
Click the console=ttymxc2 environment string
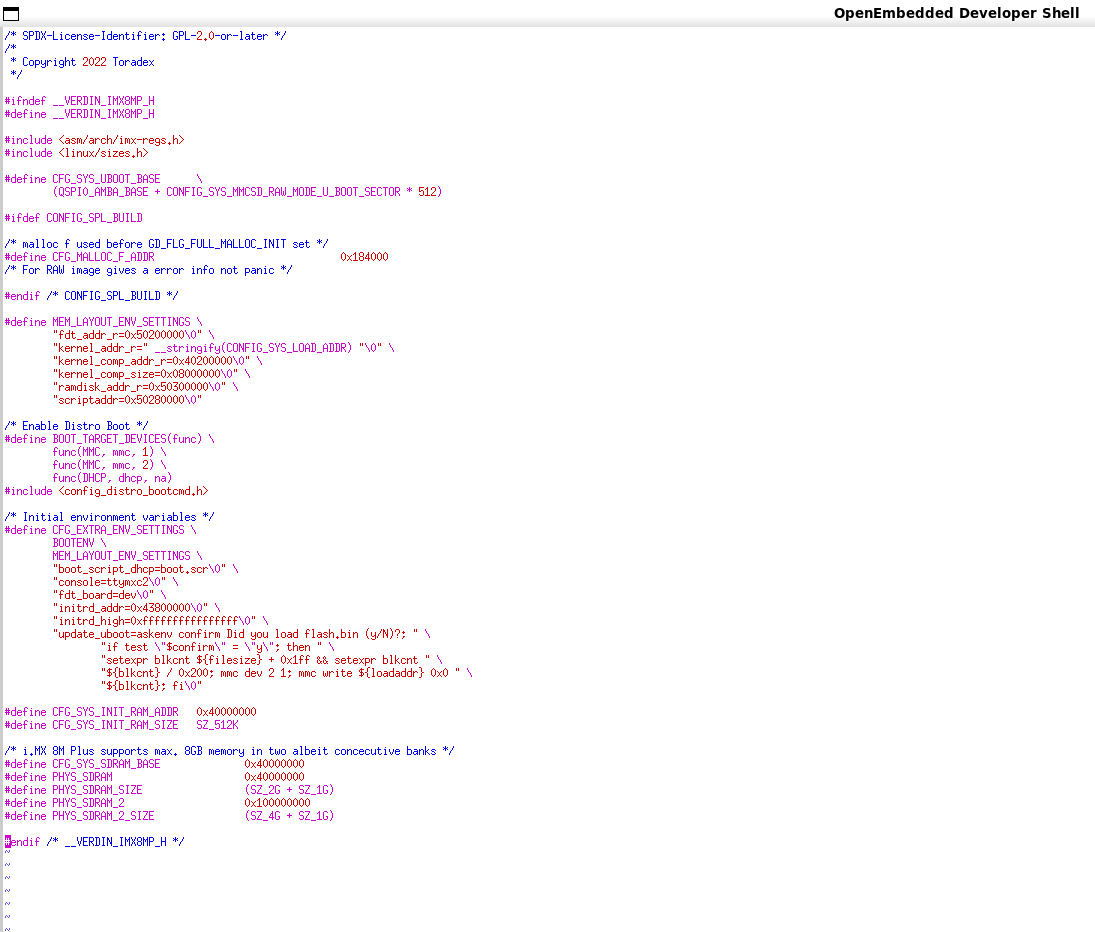click(x=112, y=582)
